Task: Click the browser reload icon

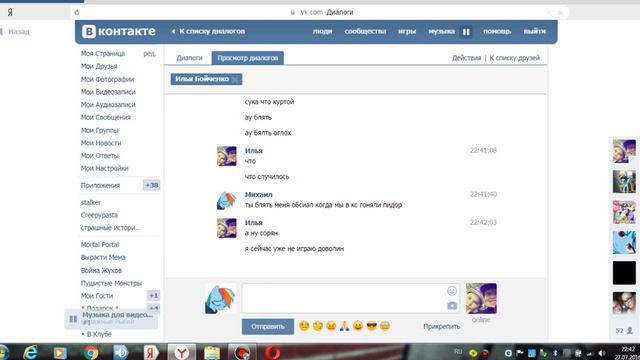Action: [77, 12]
